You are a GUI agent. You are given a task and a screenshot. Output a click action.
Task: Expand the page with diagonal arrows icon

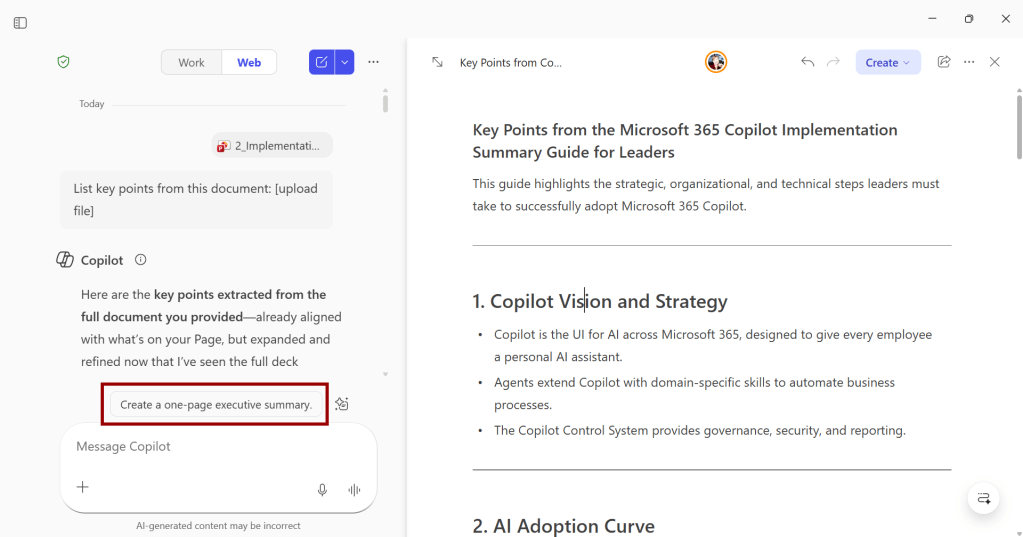[437, 62]
